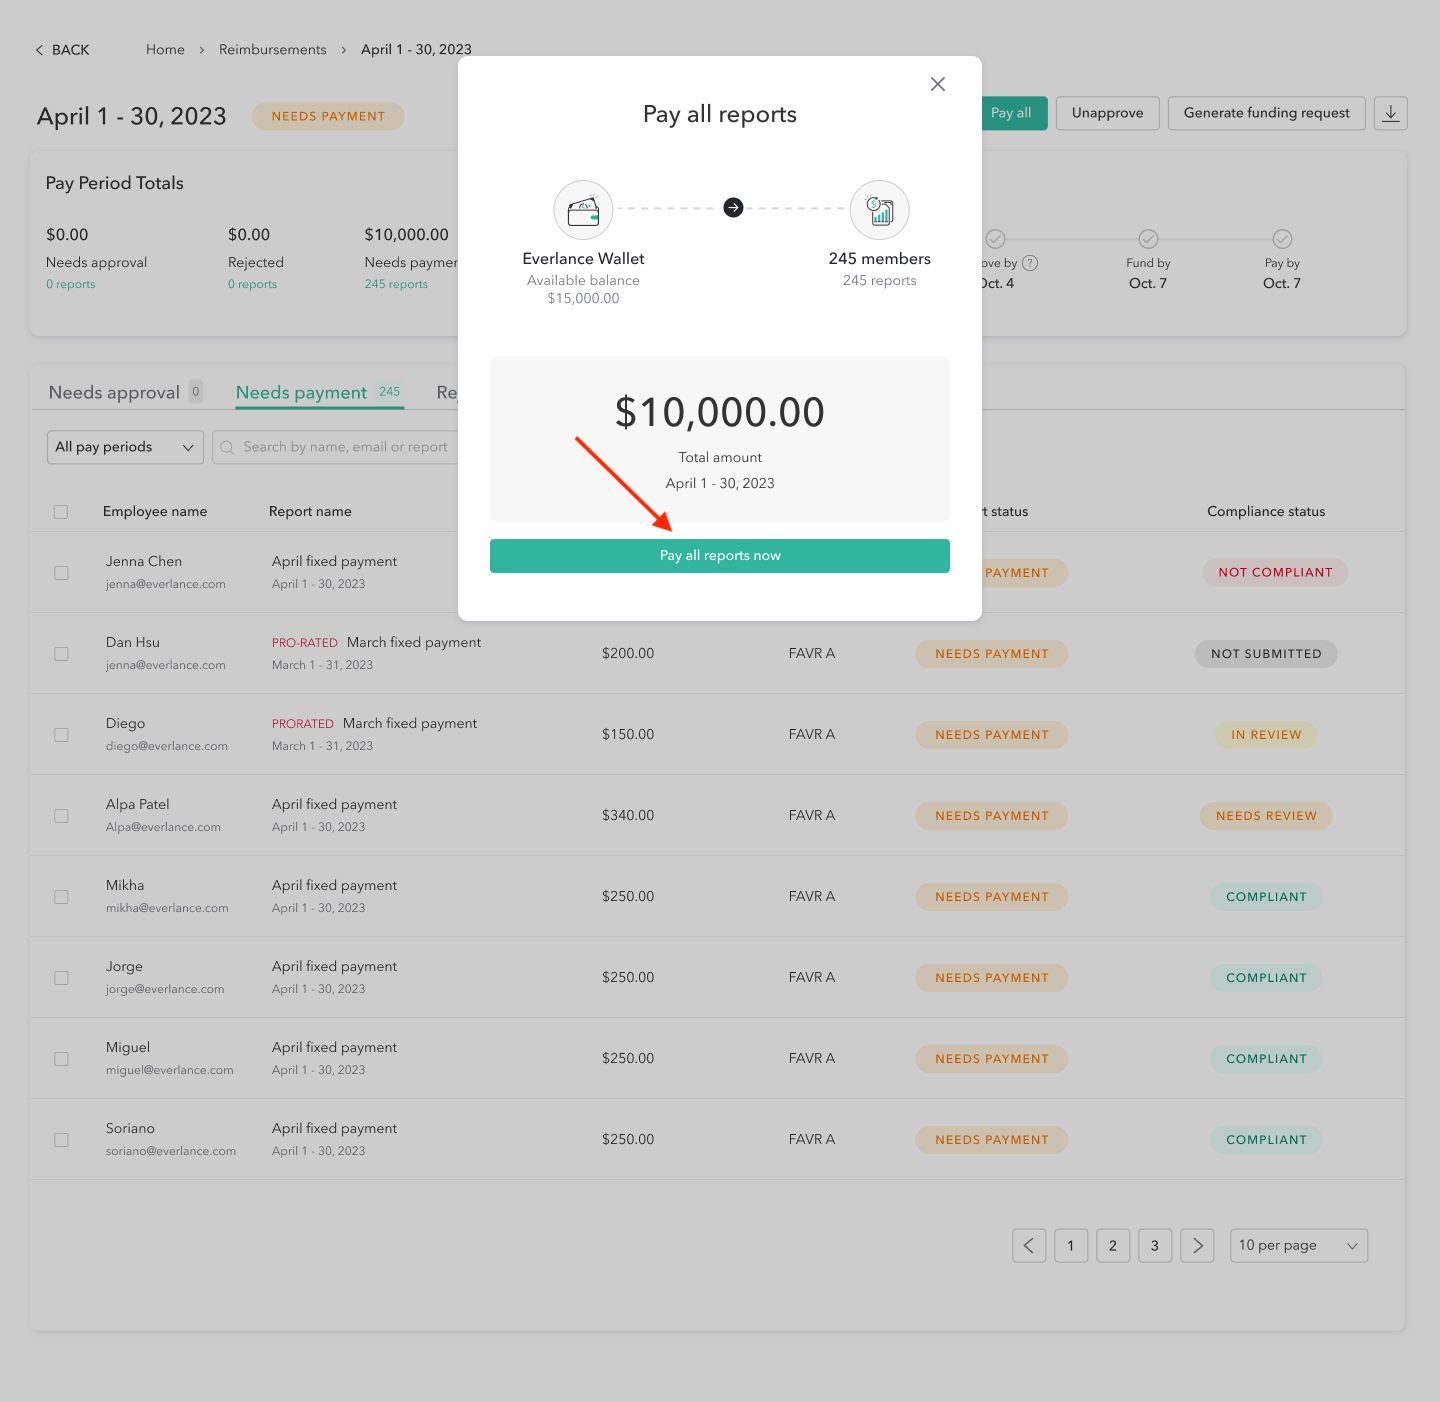
Task: Click April 1 - 30, 2023 breadcrumb
Action: 416,49
